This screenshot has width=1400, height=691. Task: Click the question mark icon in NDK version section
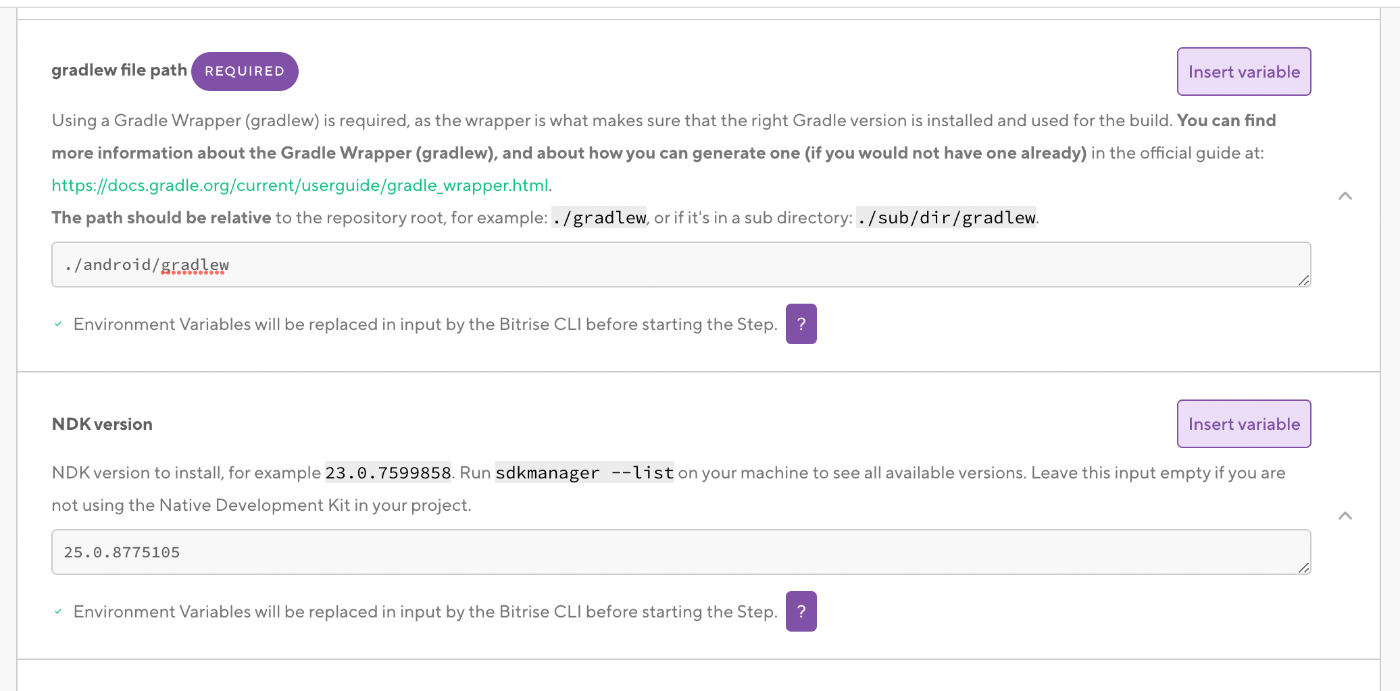pos(801,611)
